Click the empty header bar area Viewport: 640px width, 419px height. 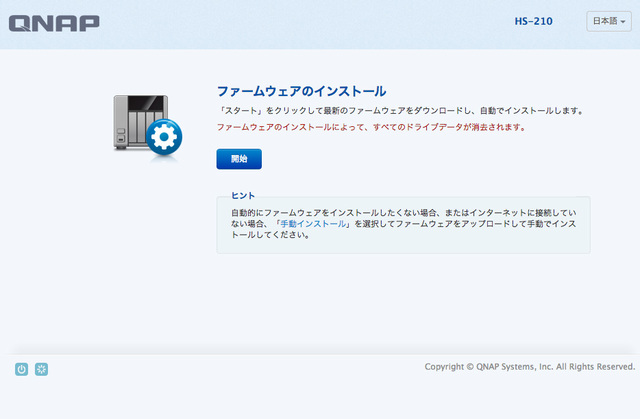point(300,22)
